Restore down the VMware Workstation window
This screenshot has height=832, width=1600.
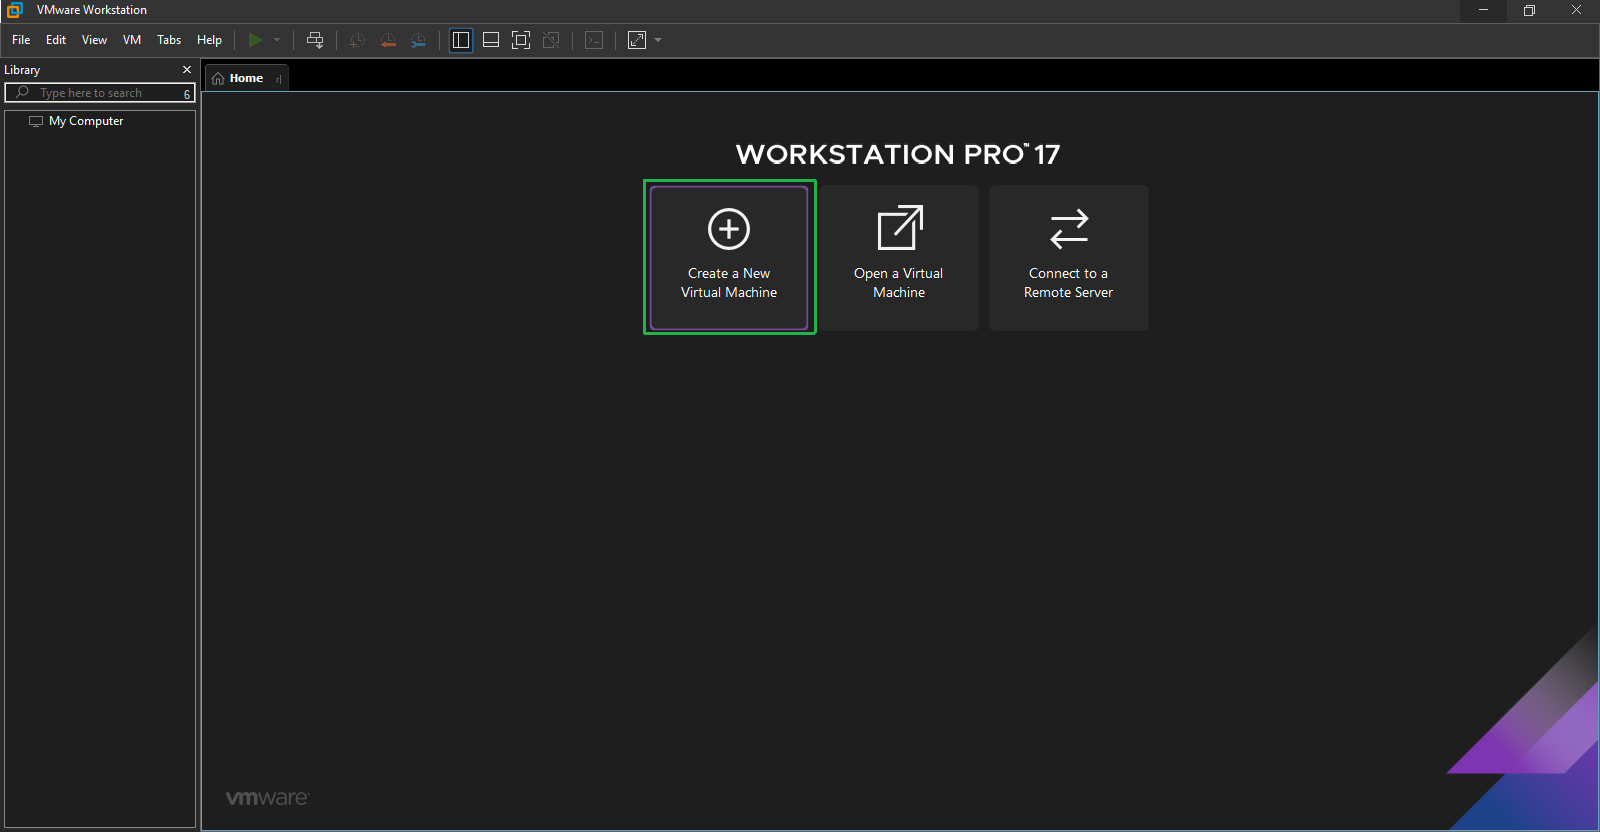tap(1530, 10)
